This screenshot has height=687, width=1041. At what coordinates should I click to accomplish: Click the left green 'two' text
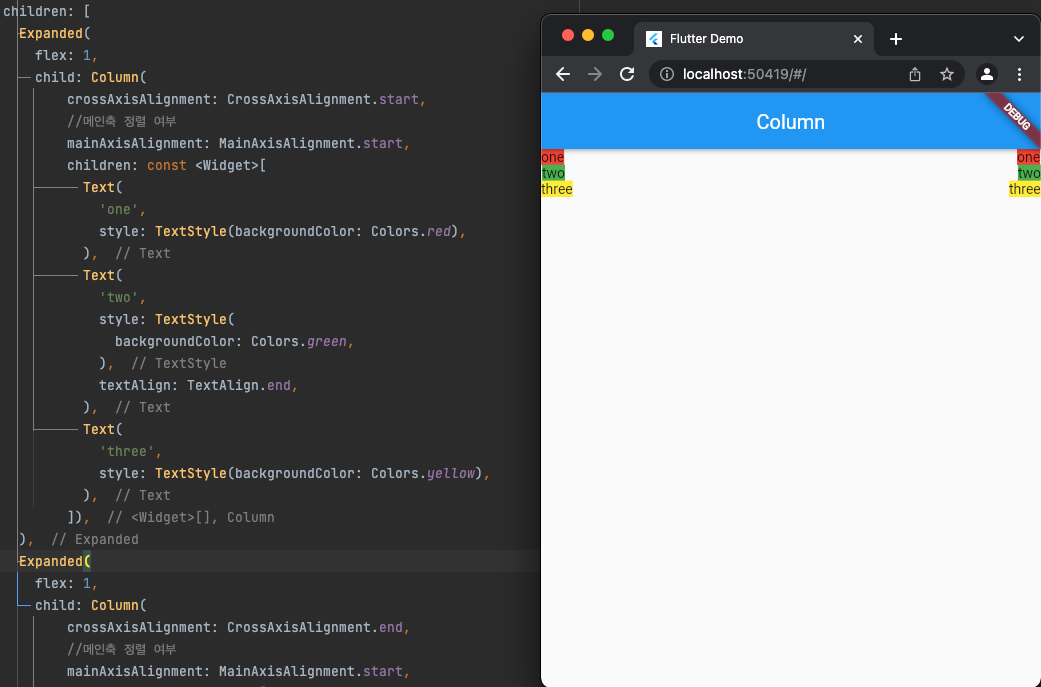coord(553,173)
